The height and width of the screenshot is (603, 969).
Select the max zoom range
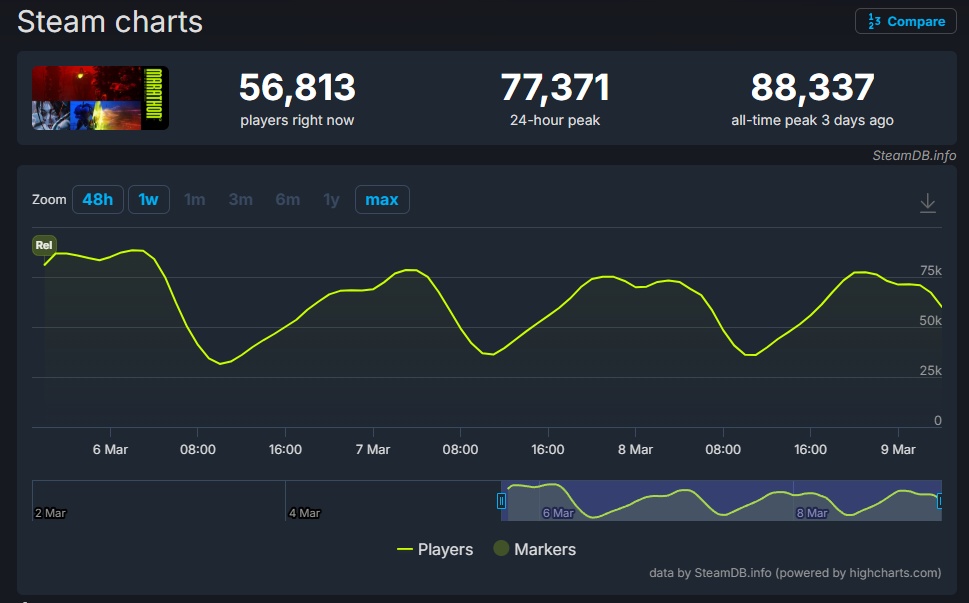[x=381, y=199]
